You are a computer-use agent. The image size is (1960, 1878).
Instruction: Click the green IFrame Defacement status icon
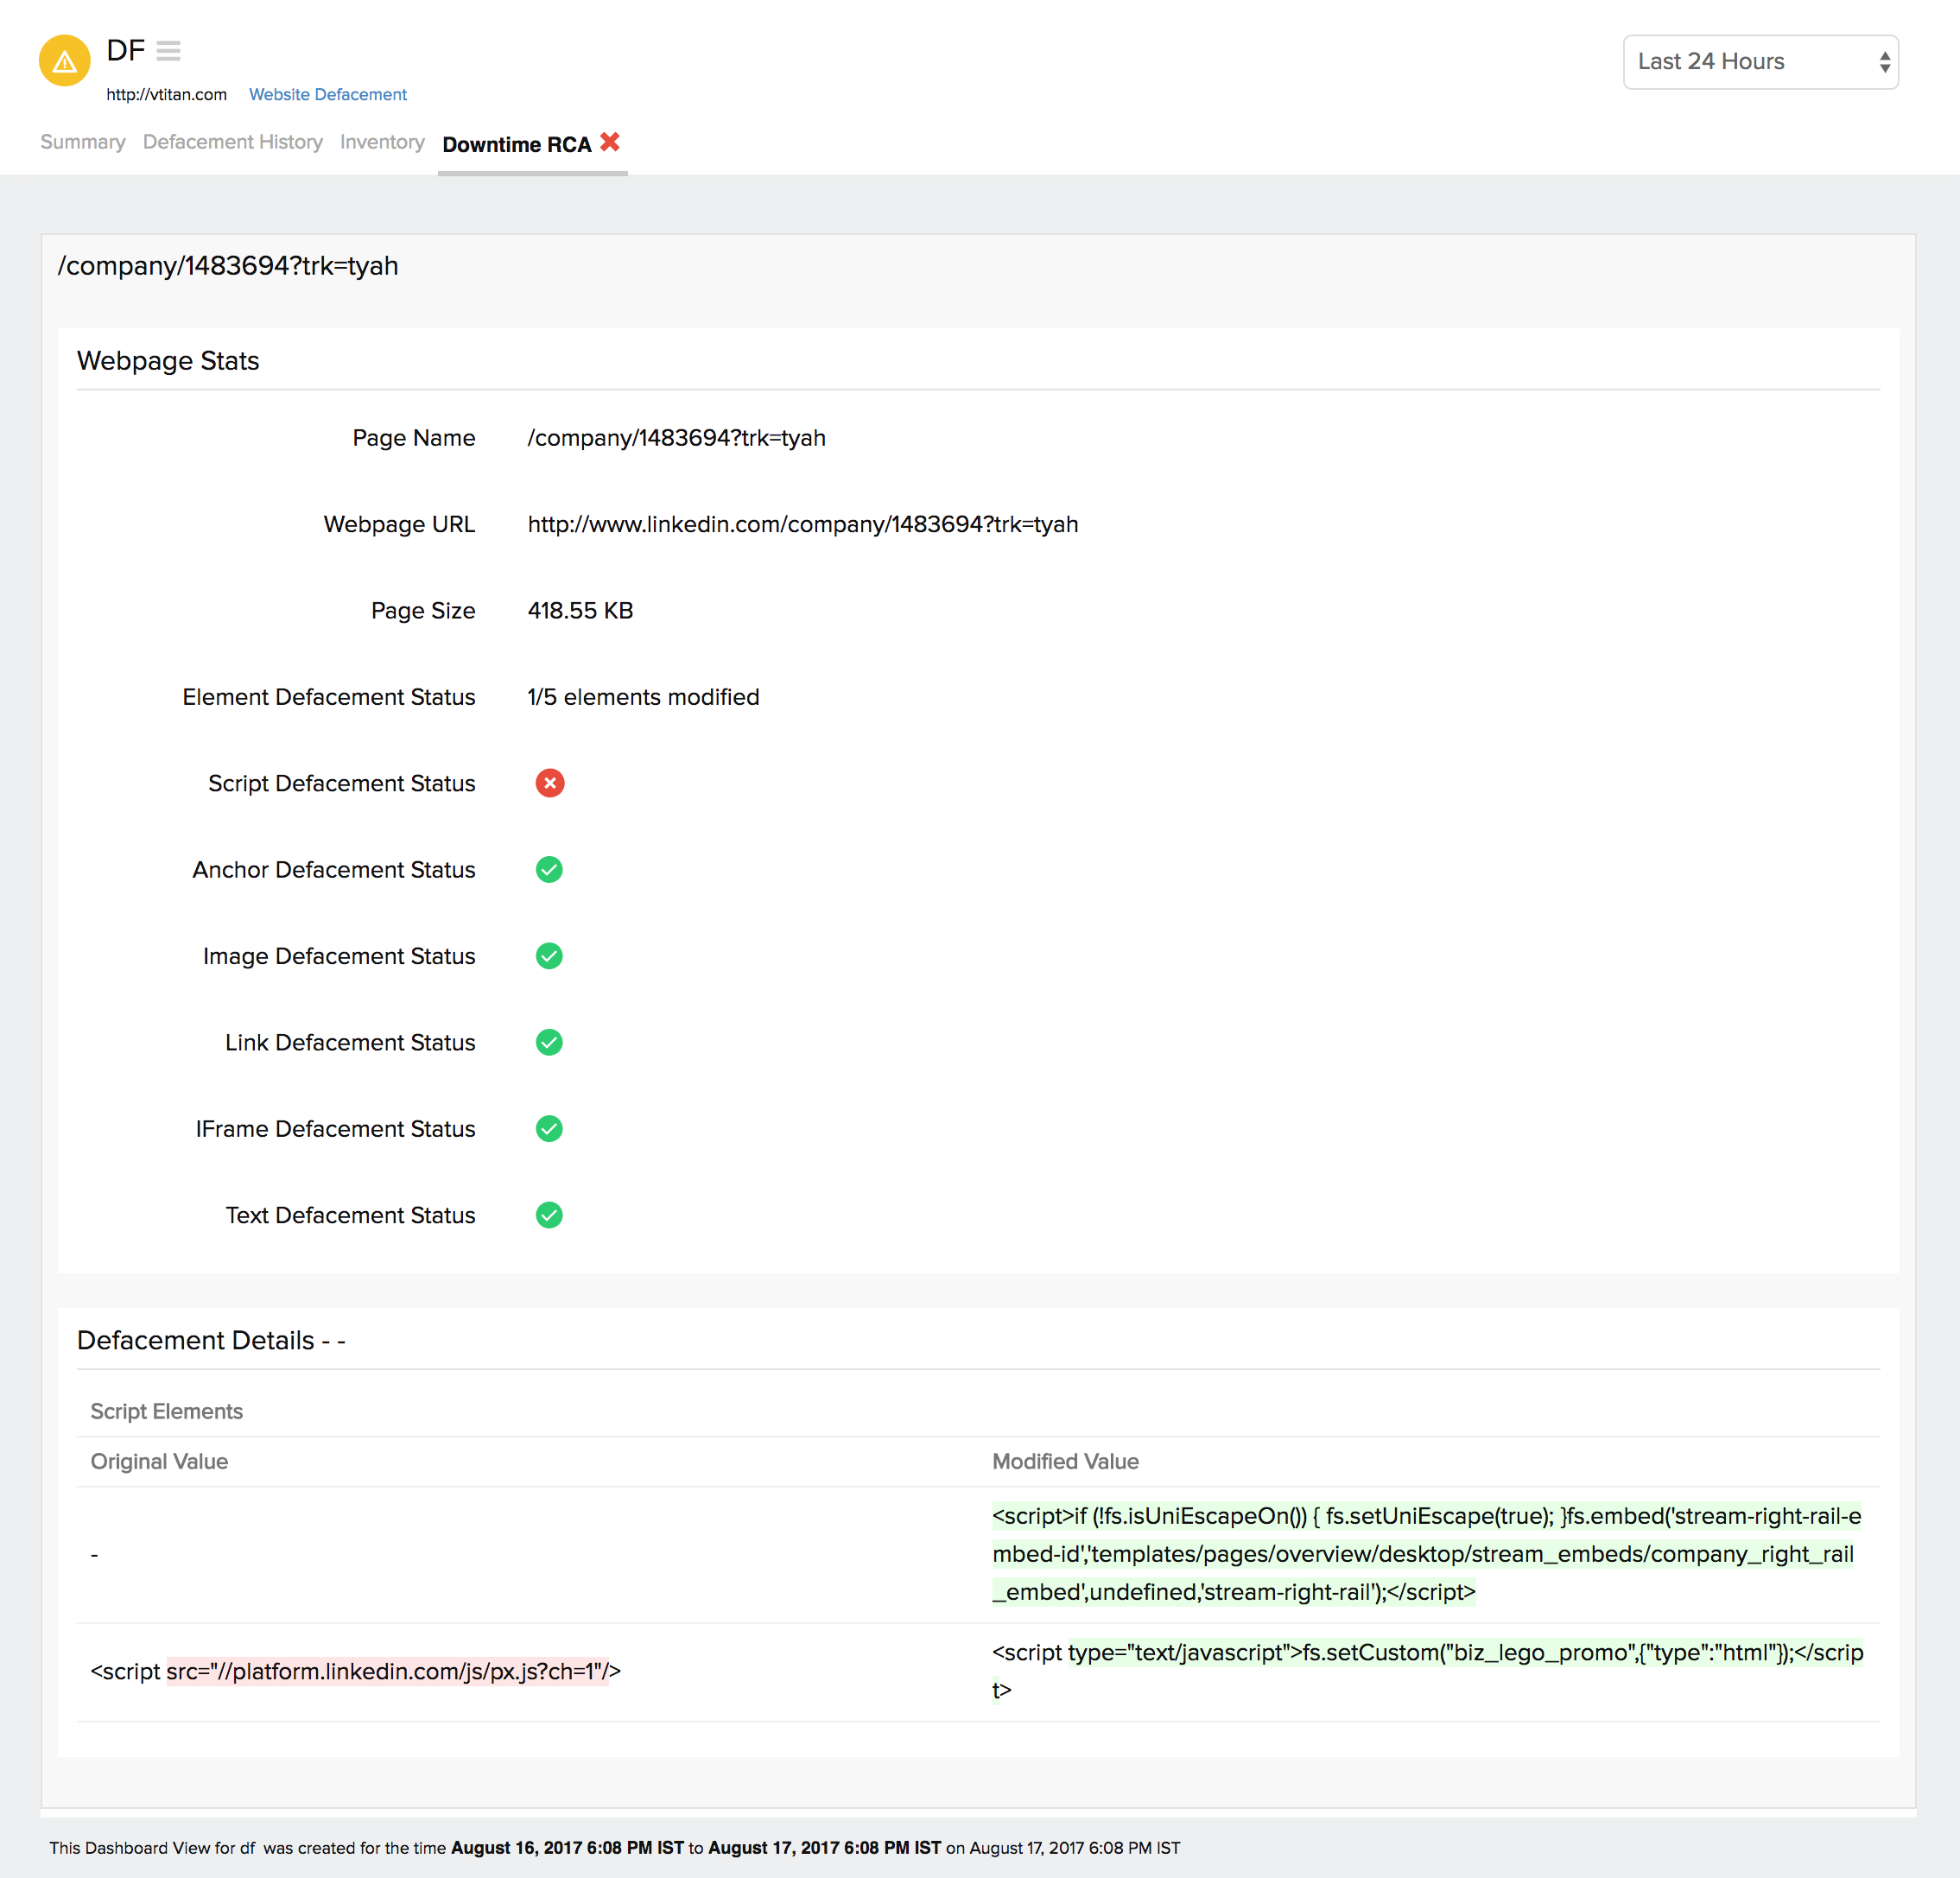pyautogui.click(x=549, y=1128)
